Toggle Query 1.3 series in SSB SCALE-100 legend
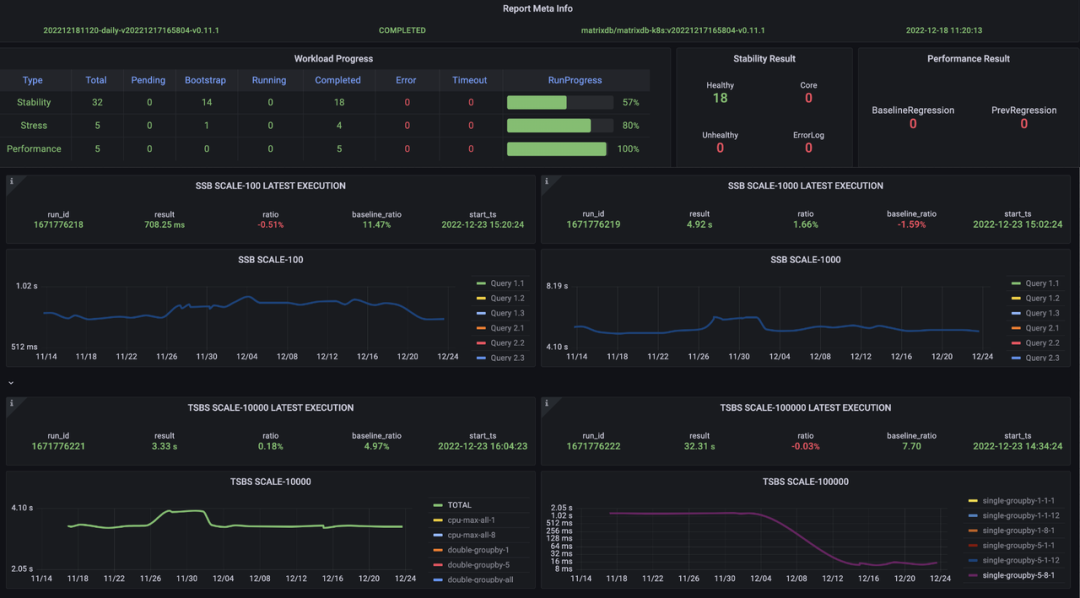 coord(508,313)
